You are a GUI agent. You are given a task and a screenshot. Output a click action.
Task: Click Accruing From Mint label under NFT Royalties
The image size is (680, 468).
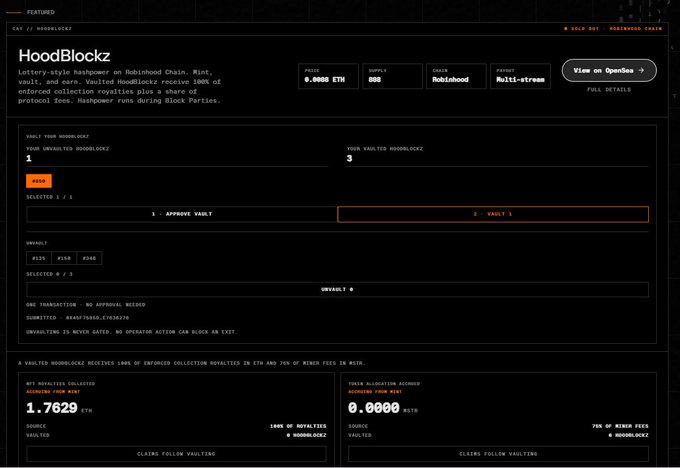tap(53, 392)
